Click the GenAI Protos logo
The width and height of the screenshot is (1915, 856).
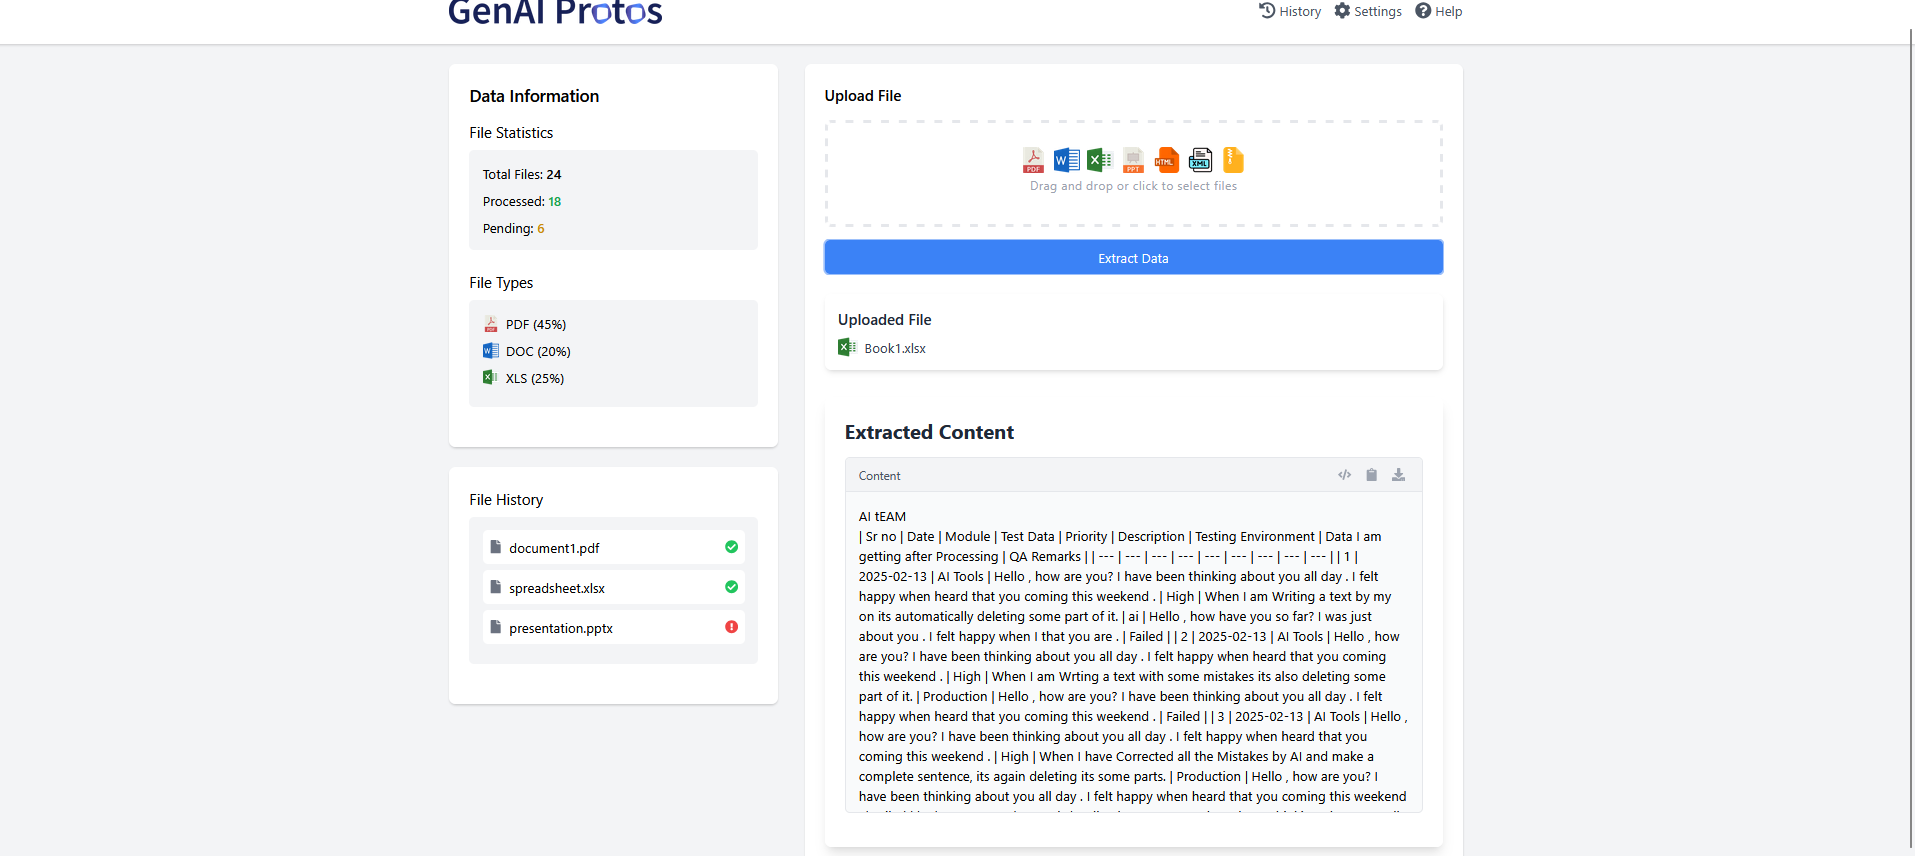[x=555, y=12]
